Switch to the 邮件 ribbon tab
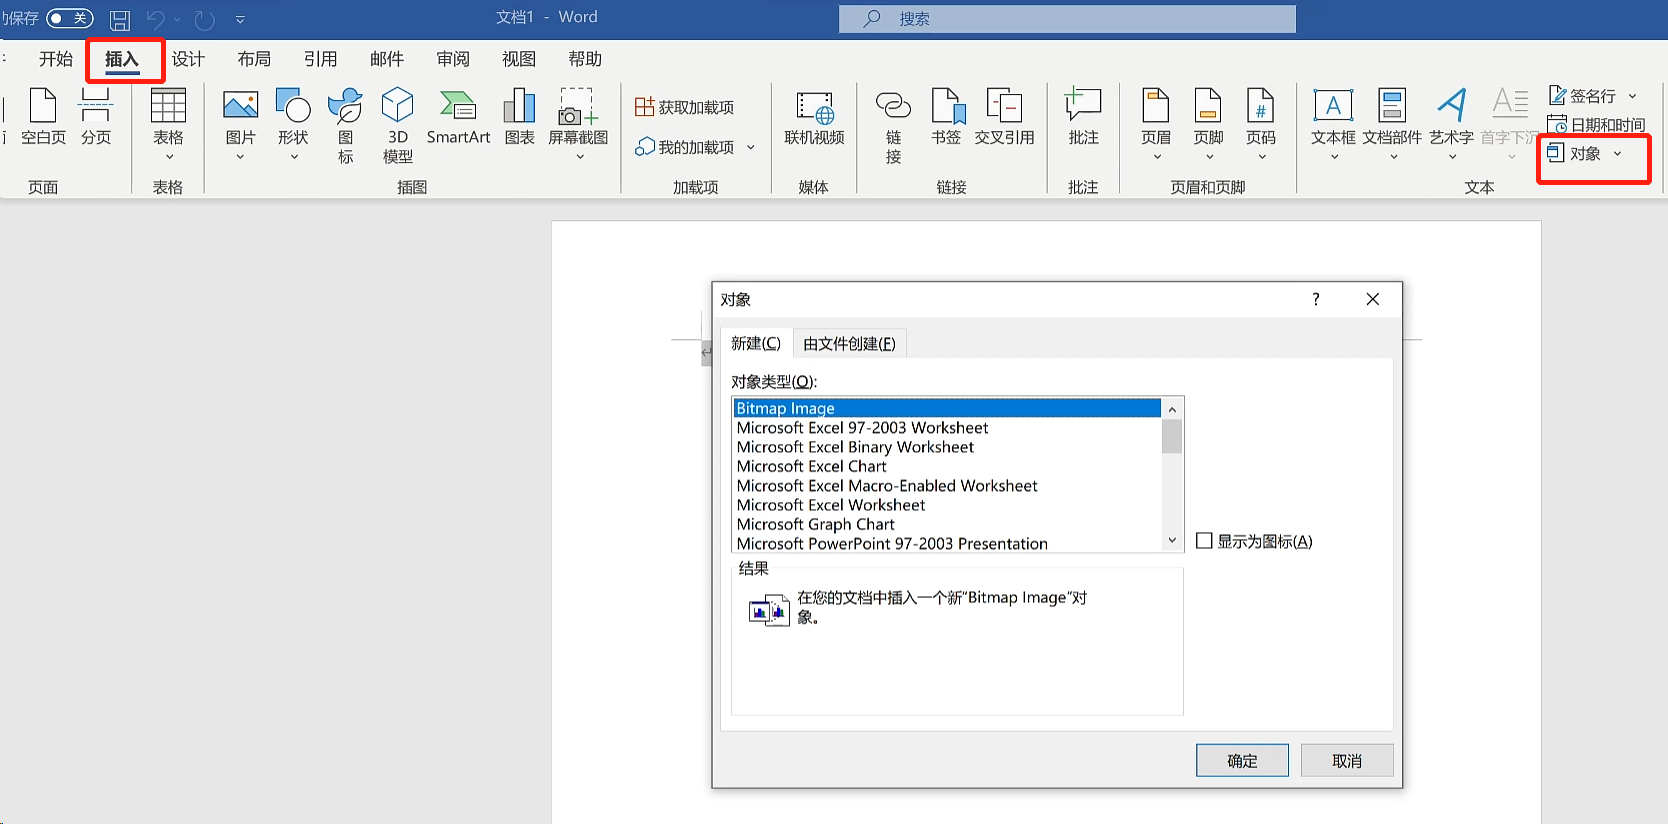This screenshot has height=824, width=1668. pyautogui.click(x=387, y=59)
